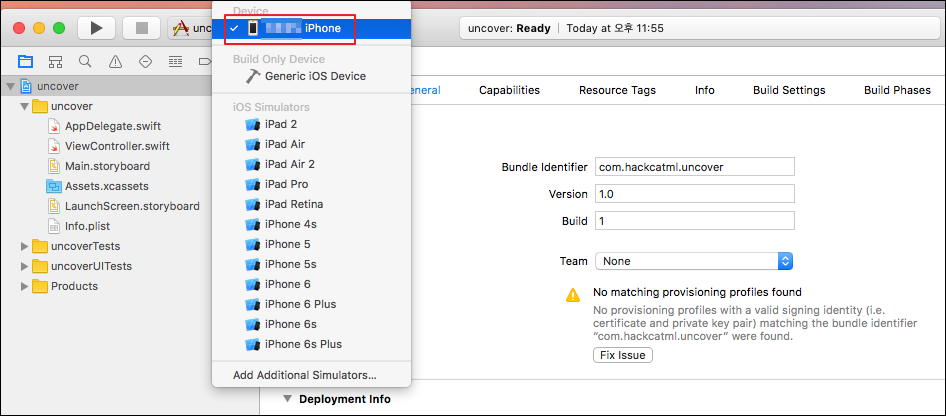Open the Symbol navigator icon
946x416 pixels.
click(56, 61)
